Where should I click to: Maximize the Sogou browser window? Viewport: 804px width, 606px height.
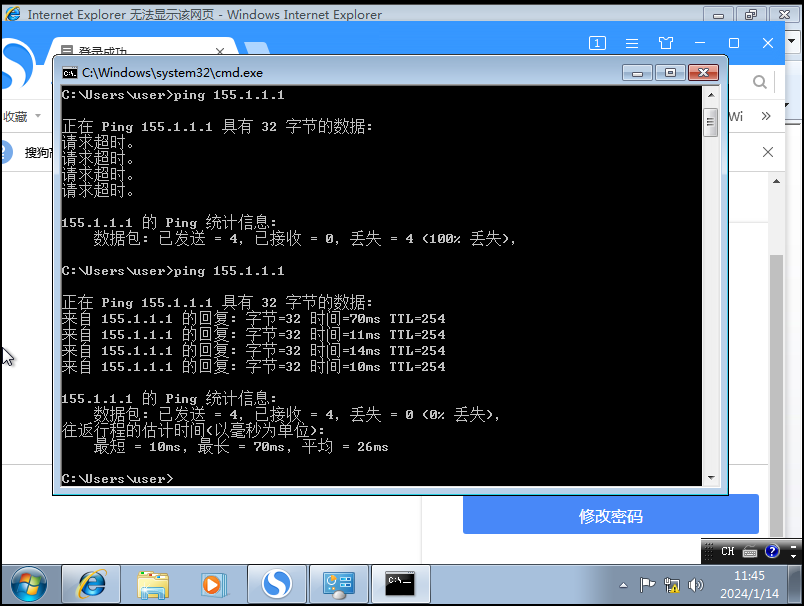click(x=734, y=43)
